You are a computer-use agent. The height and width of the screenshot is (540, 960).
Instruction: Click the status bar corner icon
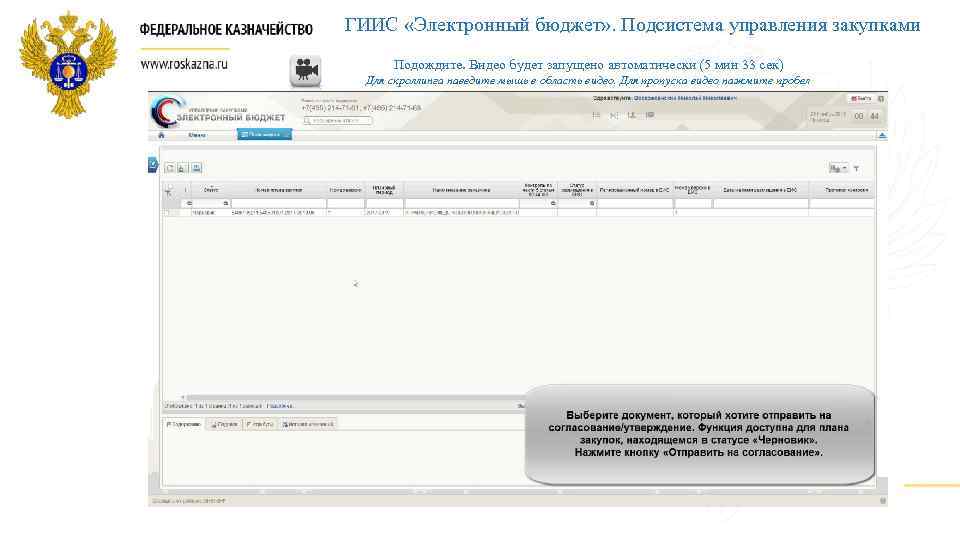[882, 501]
